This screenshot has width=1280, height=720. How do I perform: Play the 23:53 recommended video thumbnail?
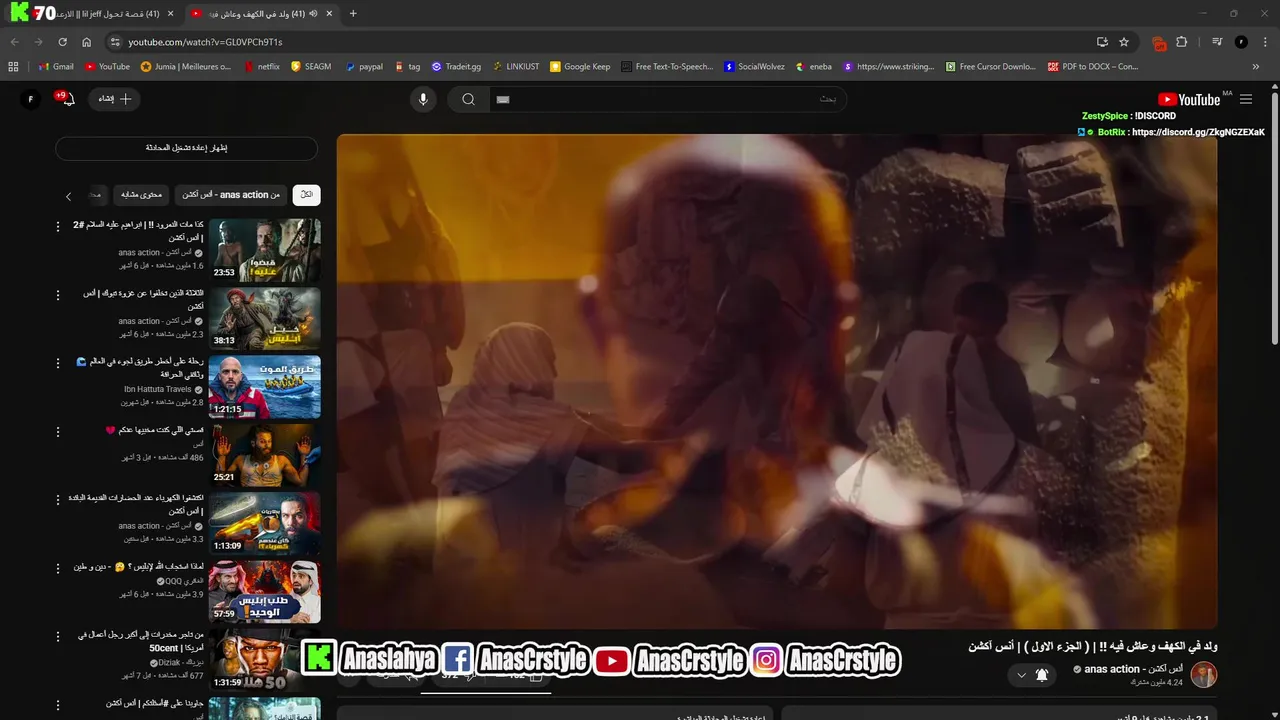pyautogui.click(x=265, y=250)
